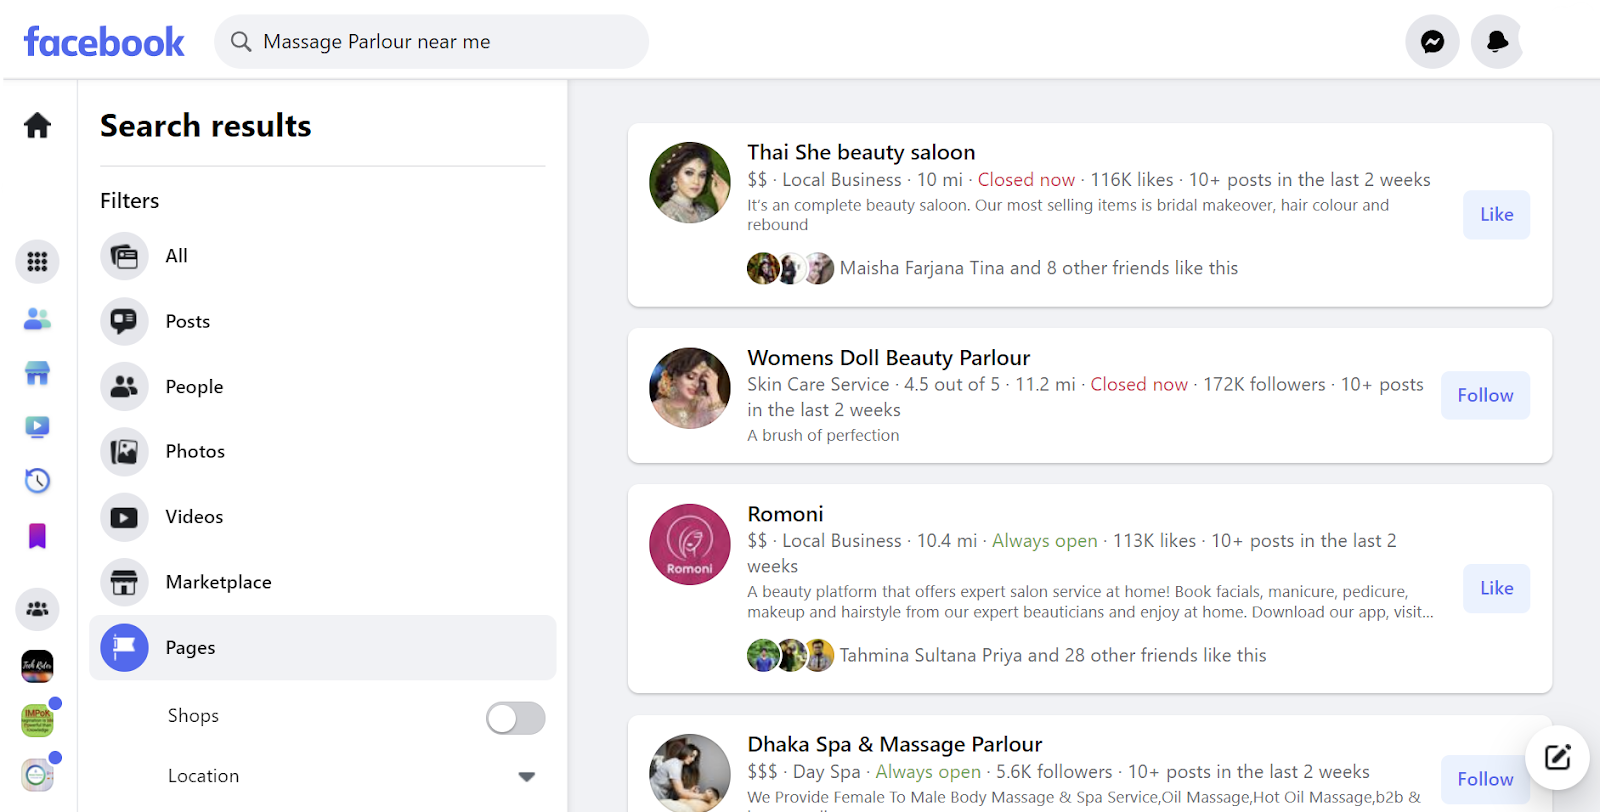1600x812 pixels.
Task: Click Maisha Farjana Tina friends avatars
Action: coord(790,268)
